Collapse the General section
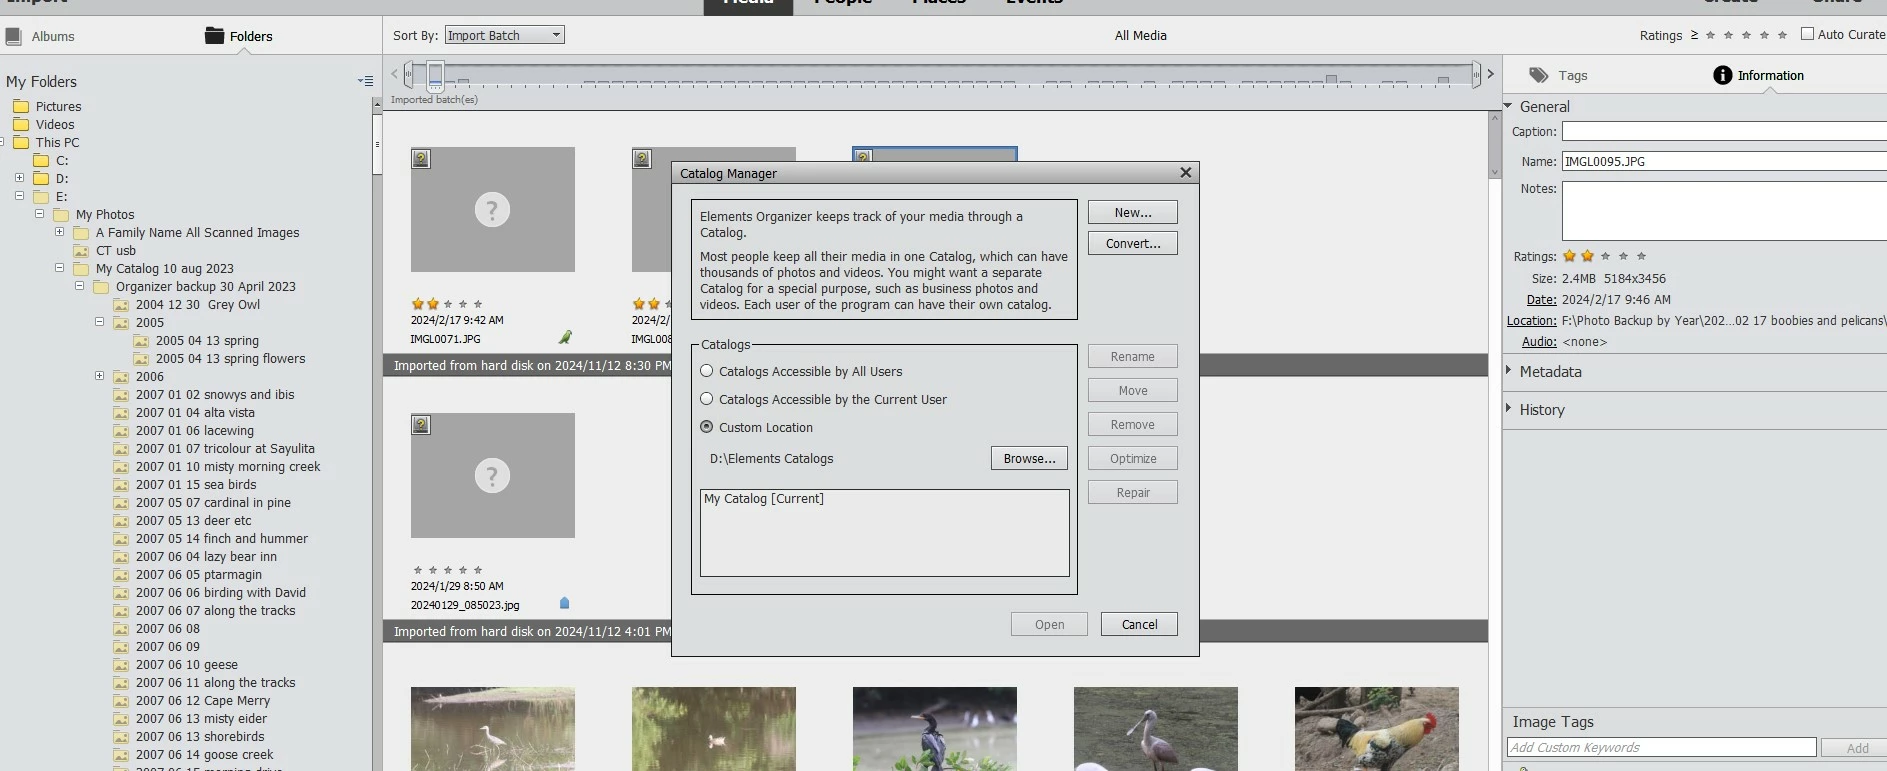 1508,106
